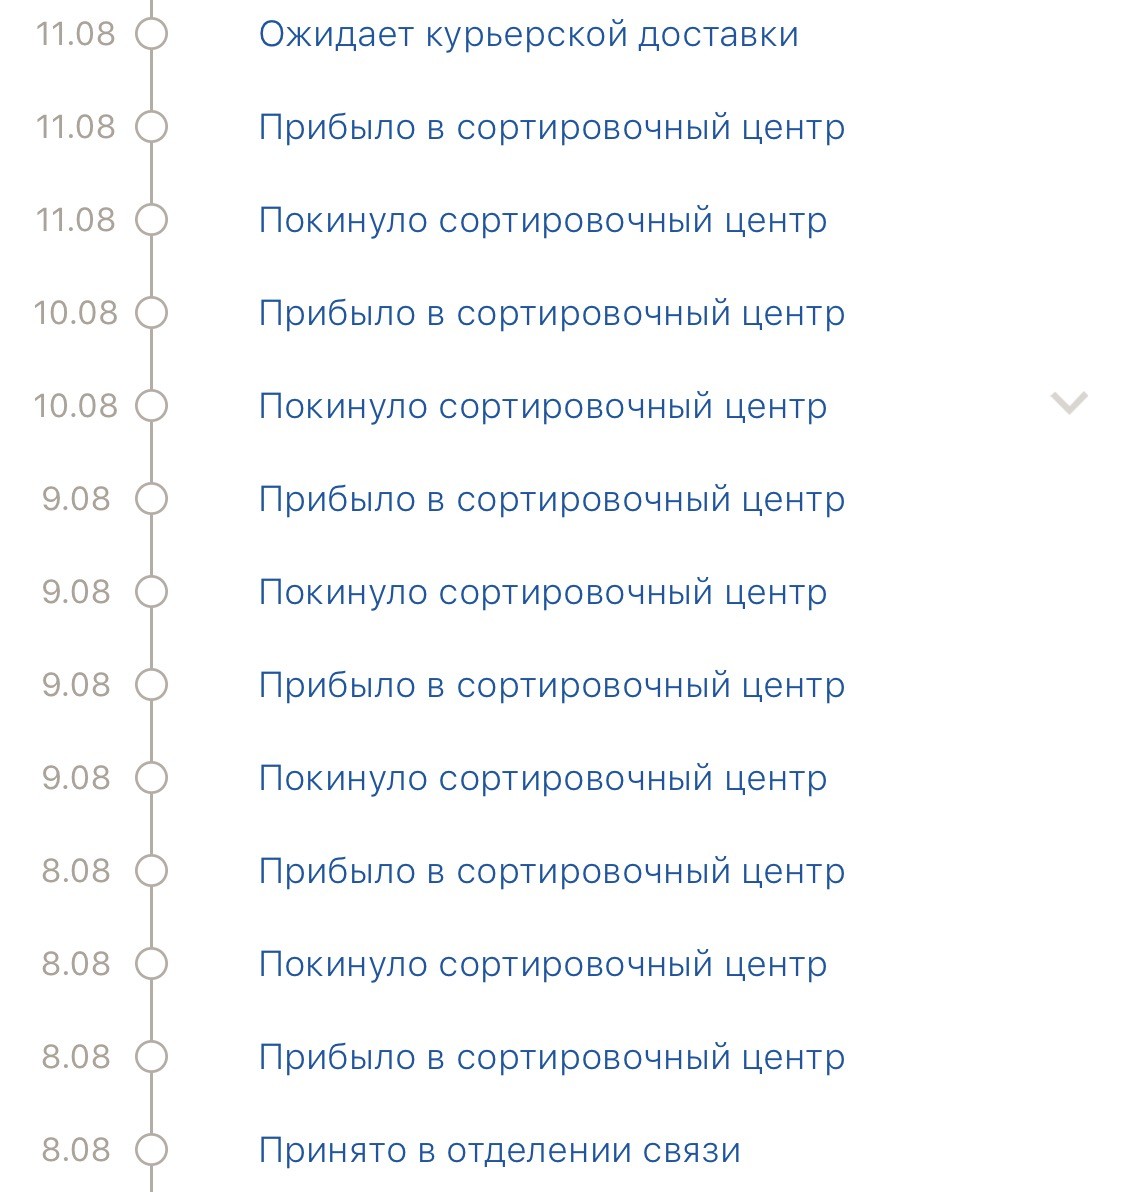The image size is (1125, 1192).
Task: Click the timeline circle for 11.08 Прибыло
Action: point(151,127)
